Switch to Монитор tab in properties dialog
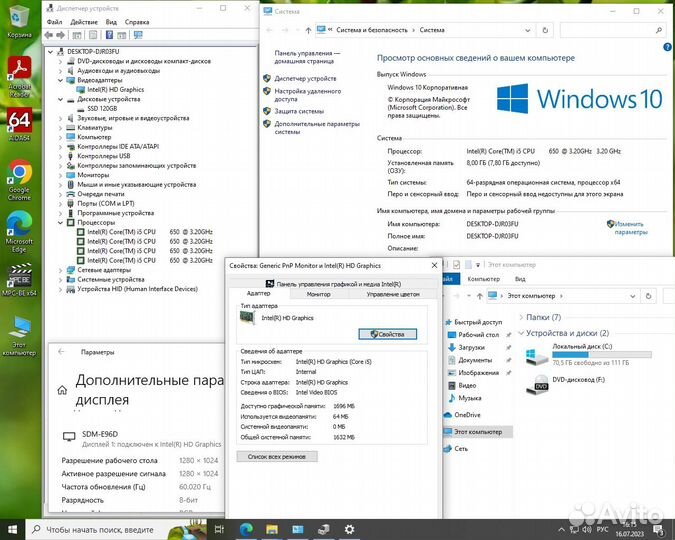 tap(319, 294)
